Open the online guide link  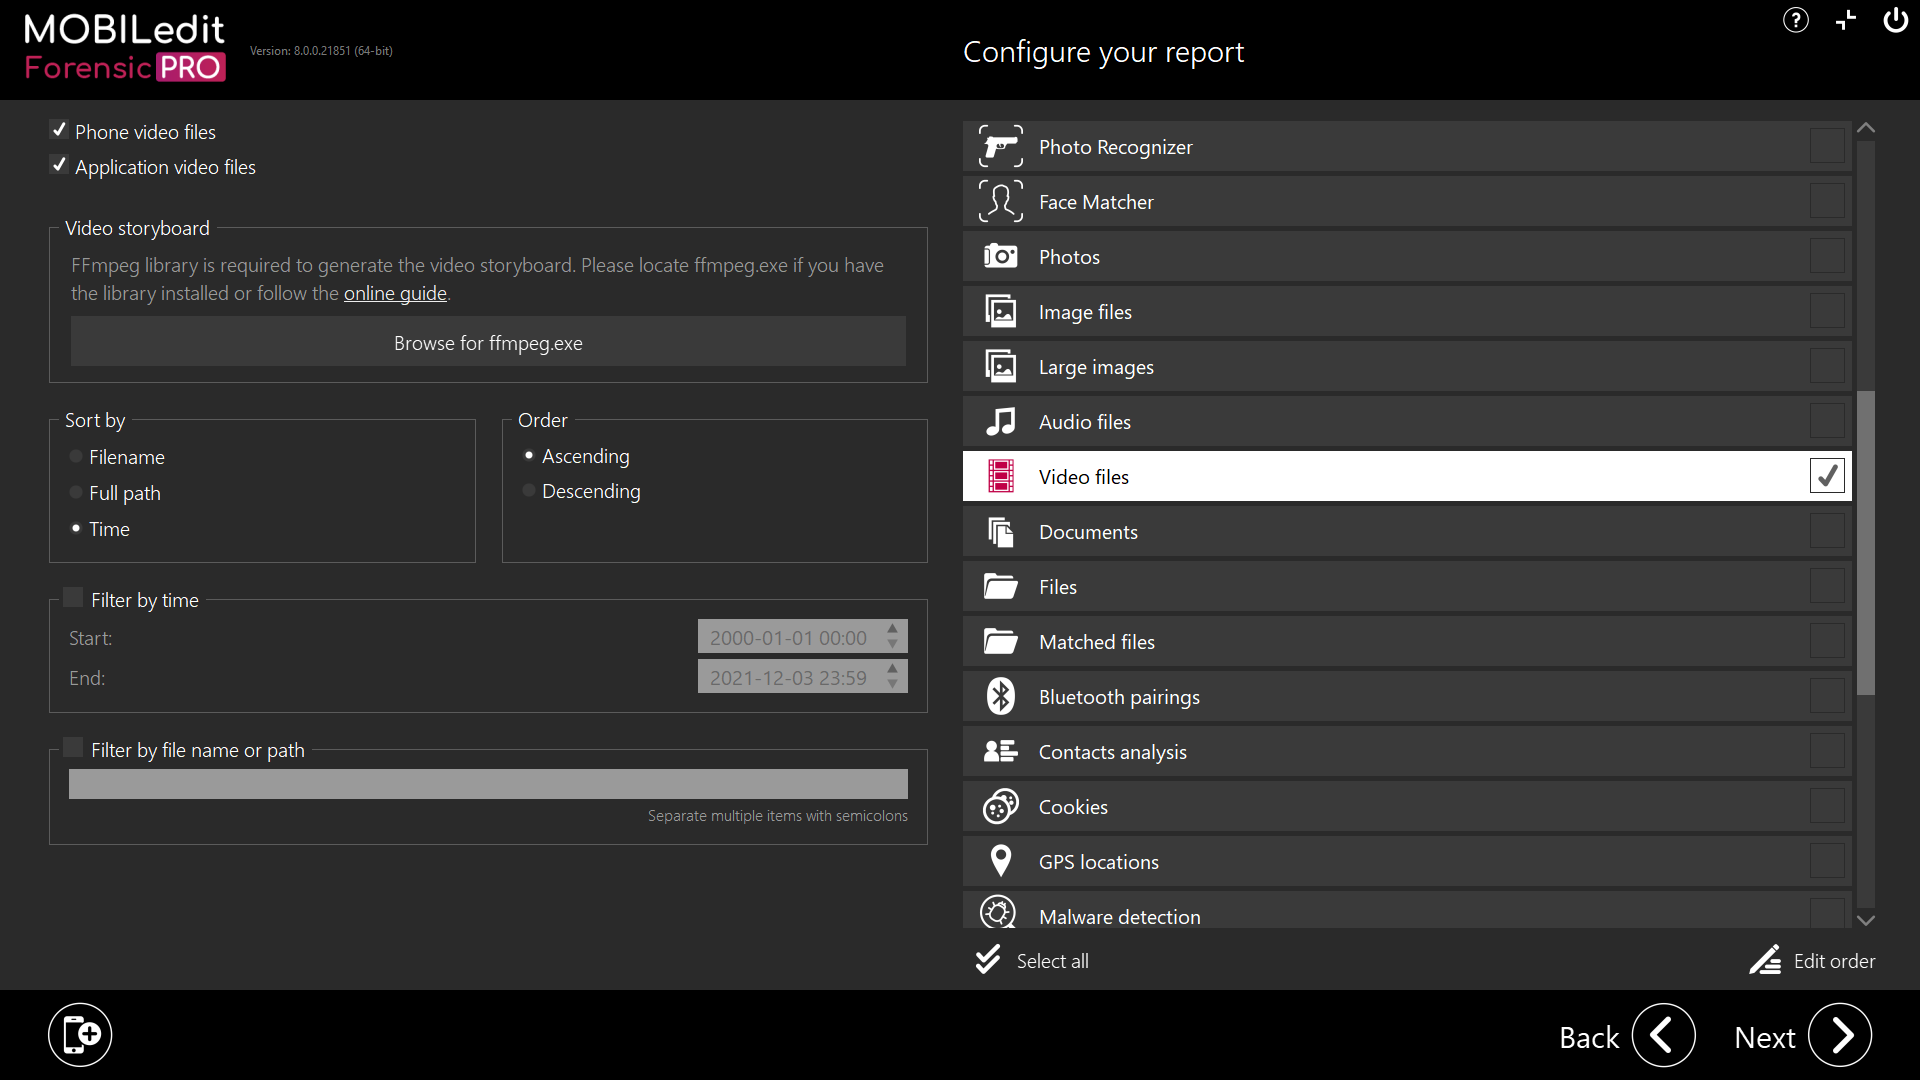(395, 294)
